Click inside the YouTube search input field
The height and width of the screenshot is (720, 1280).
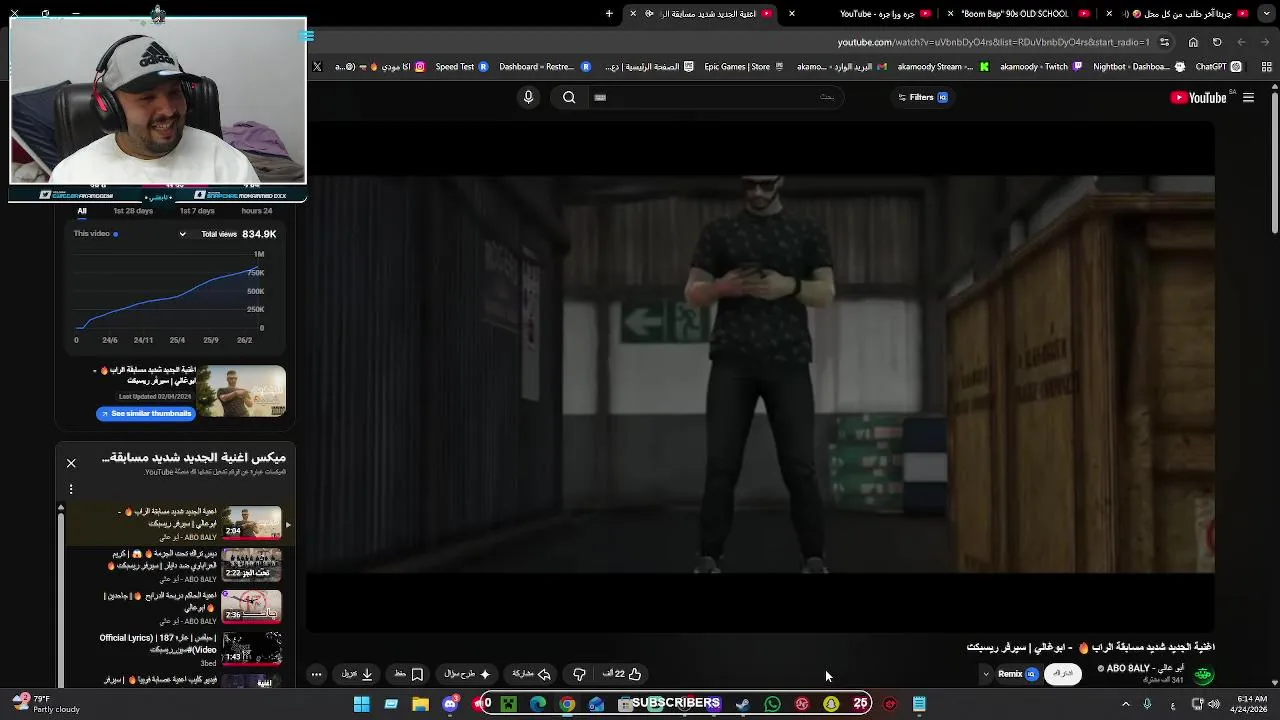tap(715, 97)
